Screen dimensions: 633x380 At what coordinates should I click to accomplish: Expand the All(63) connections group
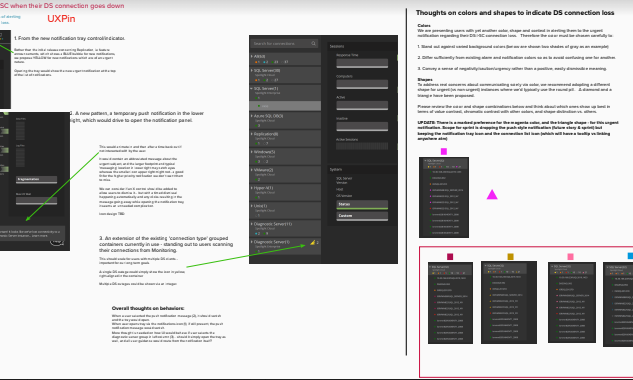click(x=285, y=59)
